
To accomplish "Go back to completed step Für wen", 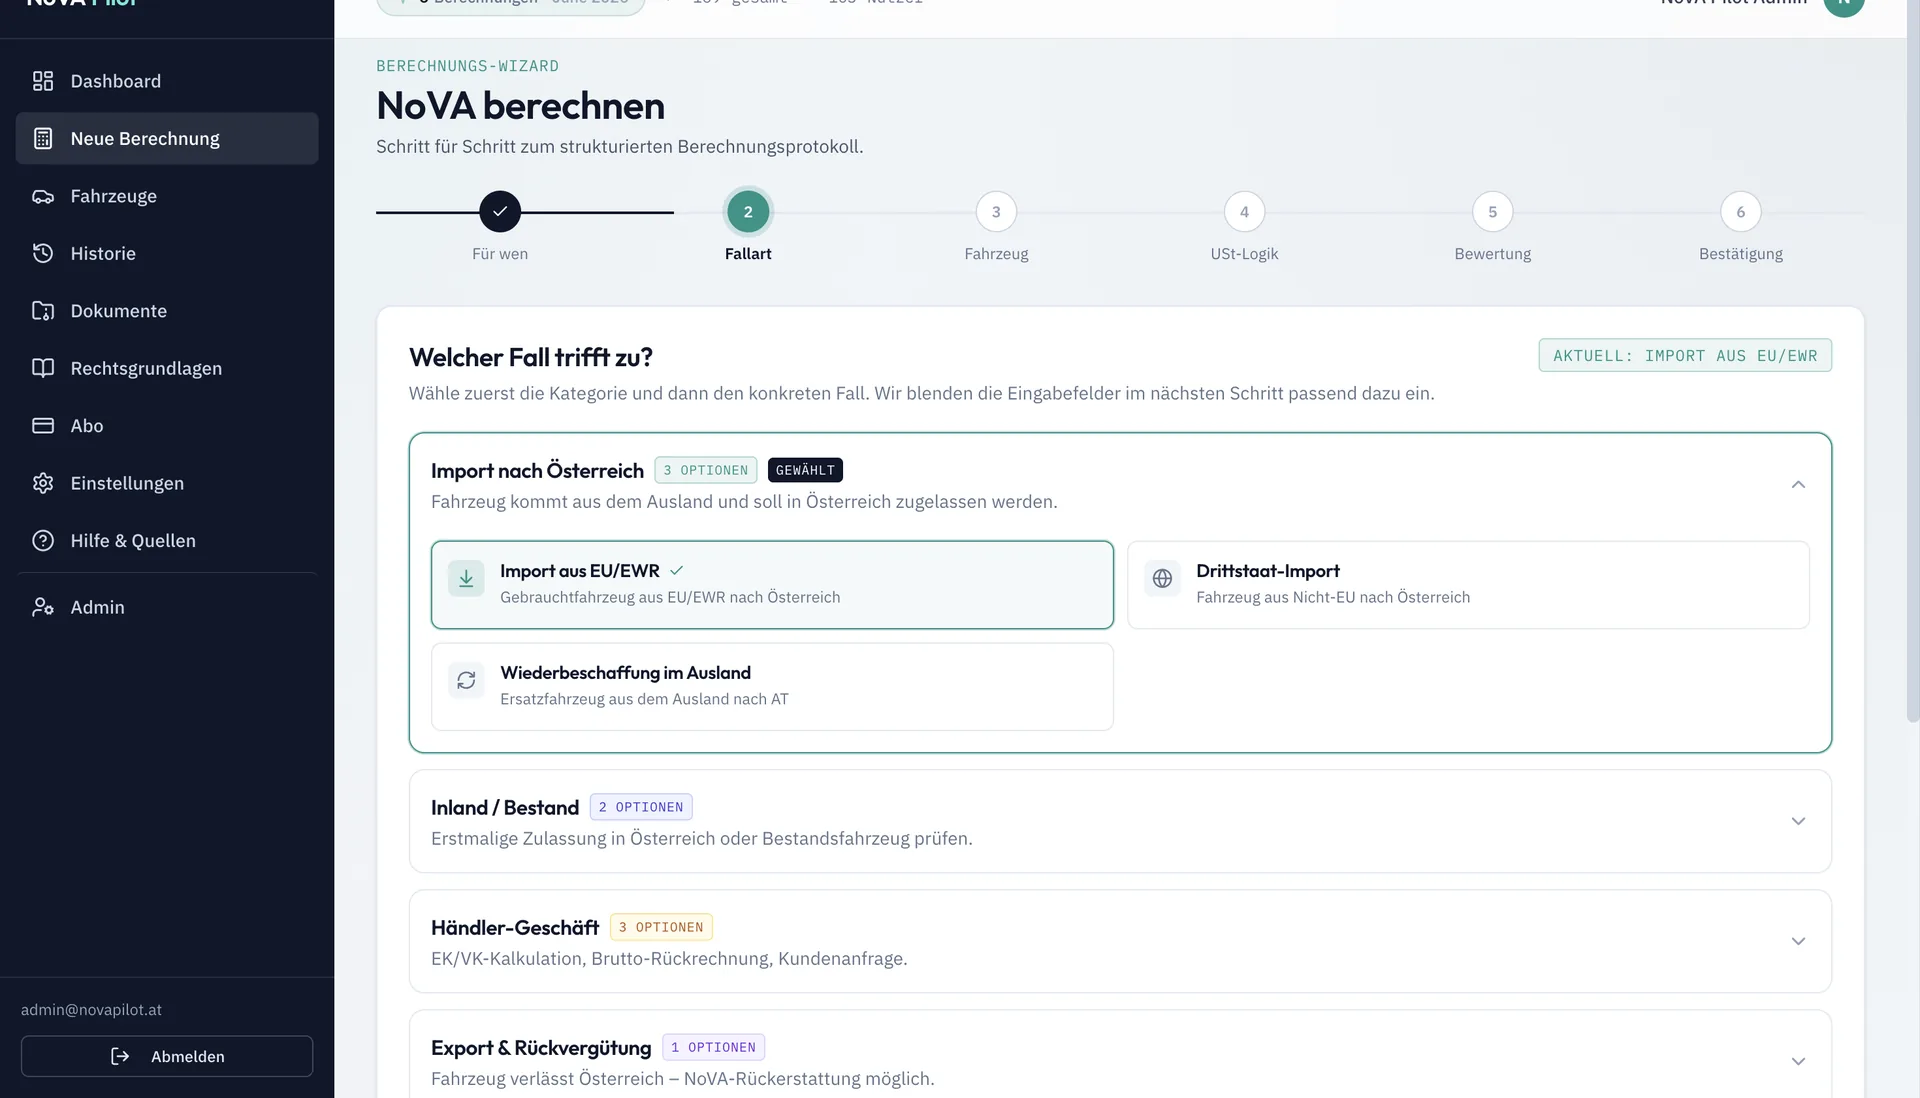I will pyautogui.click(x=500, y=212).
